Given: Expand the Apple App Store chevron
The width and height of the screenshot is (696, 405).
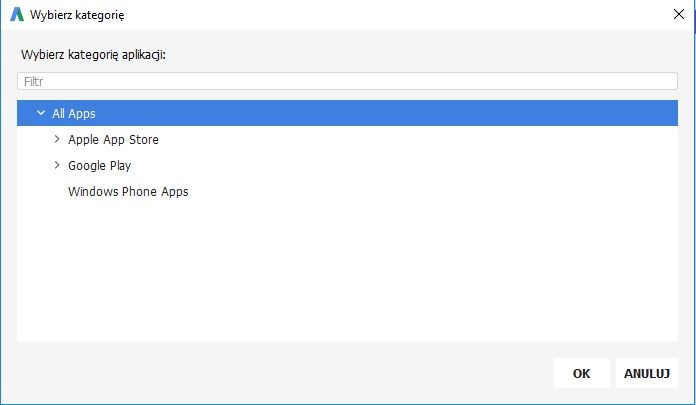Looking at the screenshot, I should (x=57, y=139).
